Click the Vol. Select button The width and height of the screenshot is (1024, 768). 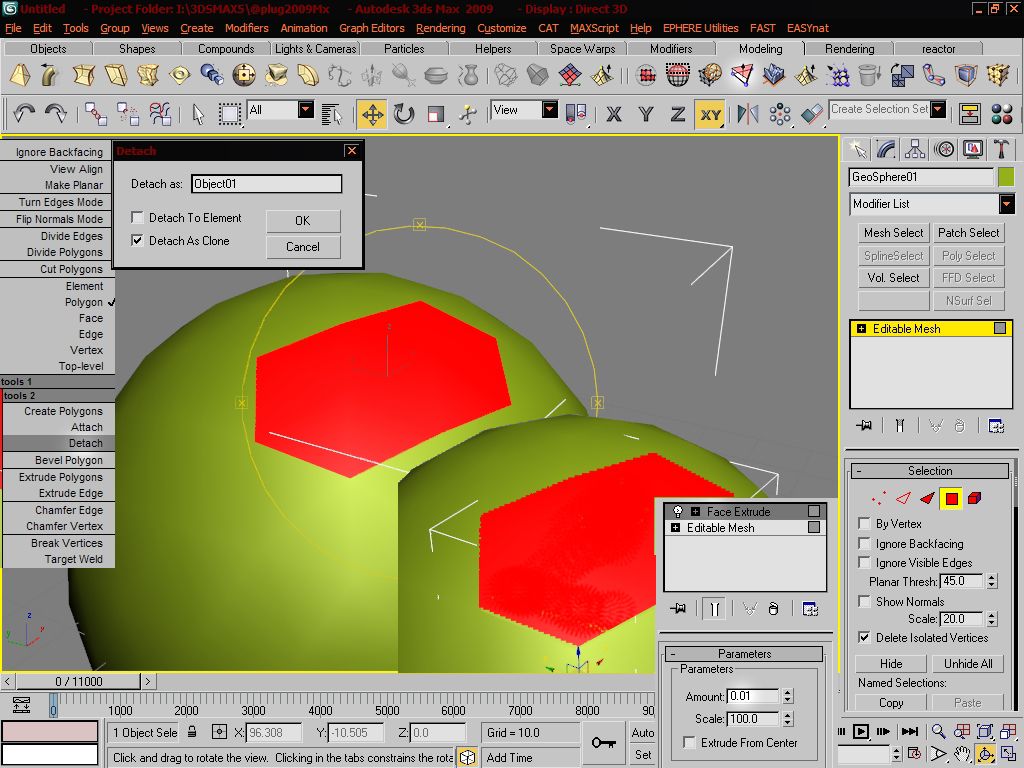[x=893, y=278]
